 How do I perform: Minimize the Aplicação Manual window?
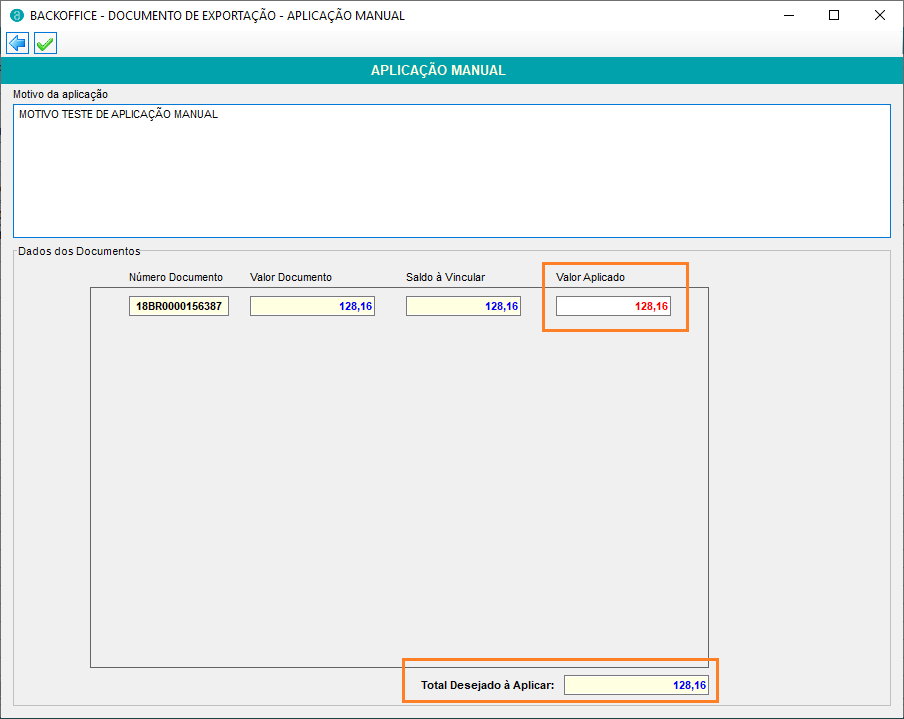click(x=787, y=16)
